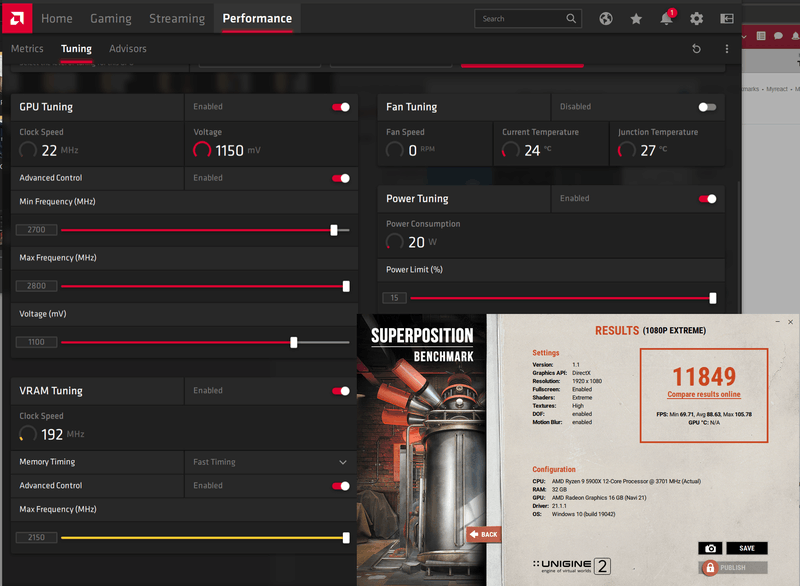
Task: Toggle VRAM Advanced Control switch
Action: tap(341, 486)
